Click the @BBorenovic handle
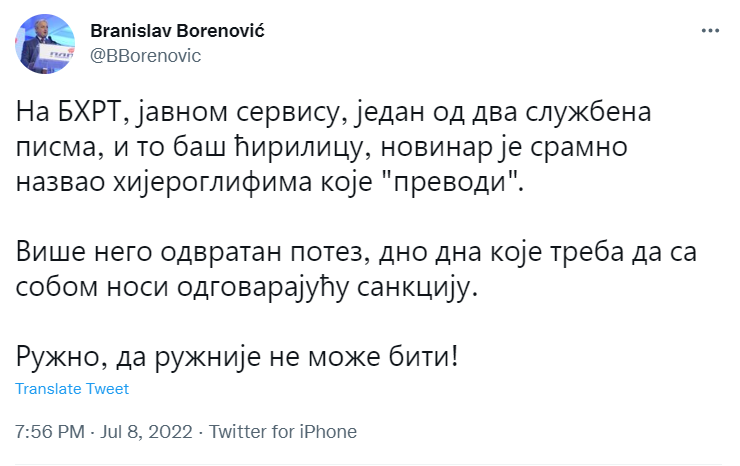 (x=145, y=56)
